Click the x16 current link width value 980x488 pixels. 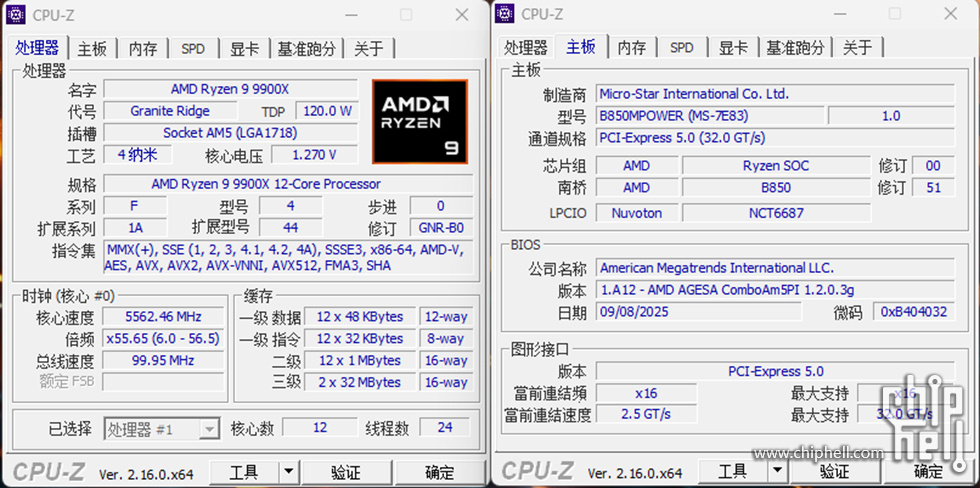[646, 393]
